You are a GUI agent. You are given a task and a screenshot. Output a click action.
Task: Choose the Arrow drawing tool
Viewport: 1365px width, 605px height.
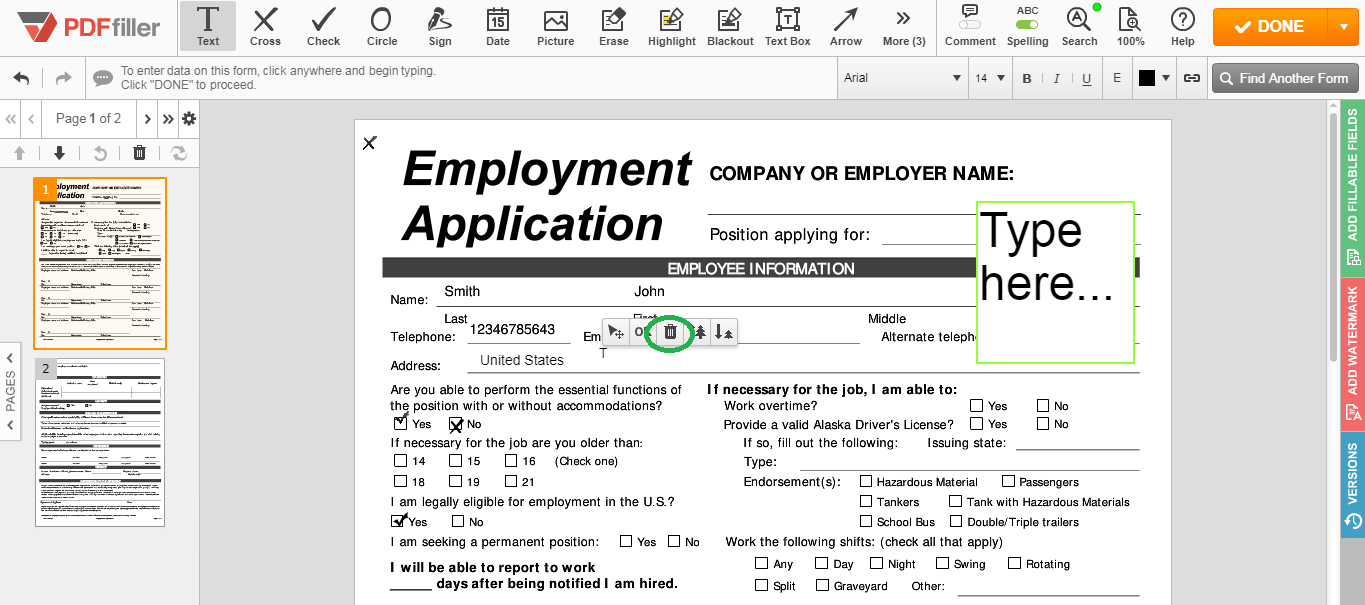pyautogui.click(x=846, y=27)
